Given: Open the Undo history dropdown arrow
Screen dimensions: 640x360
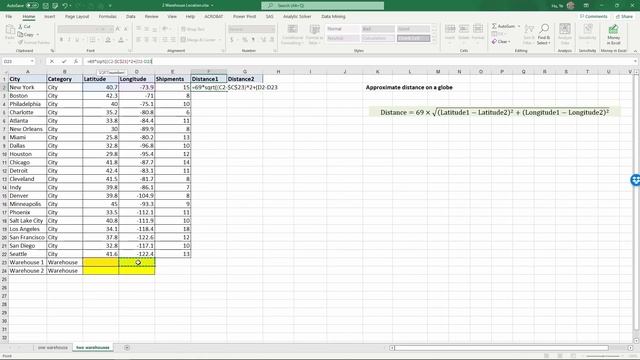Looking at the screenshot, I should [71, 6].
